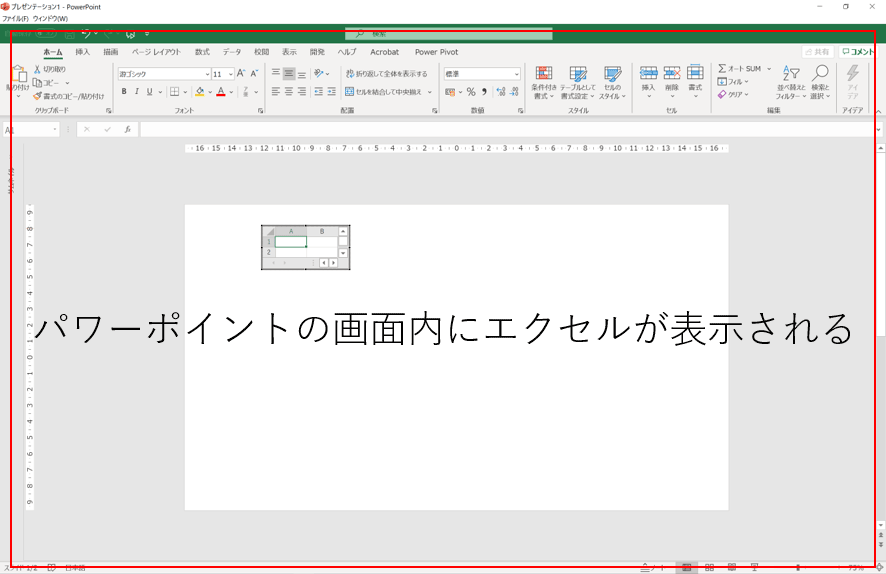Increase indent icon

(332, 92)
